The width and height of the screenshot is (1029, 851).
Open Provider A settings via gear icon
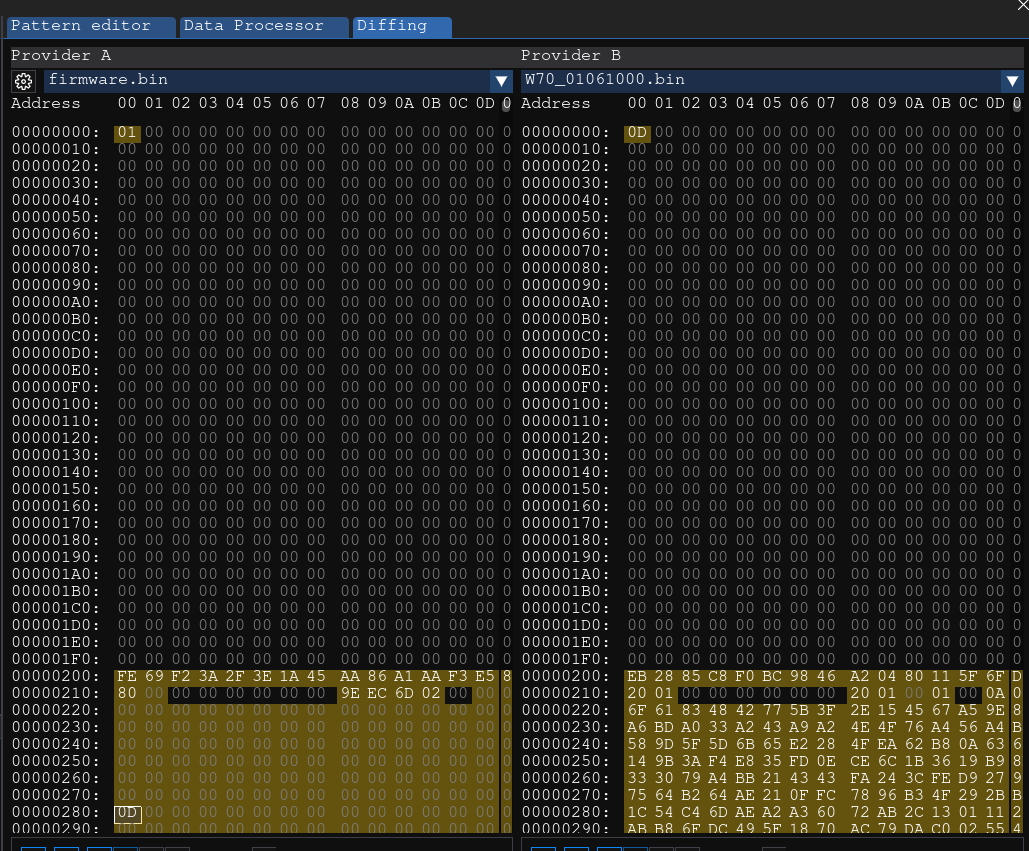pos(22,80)
